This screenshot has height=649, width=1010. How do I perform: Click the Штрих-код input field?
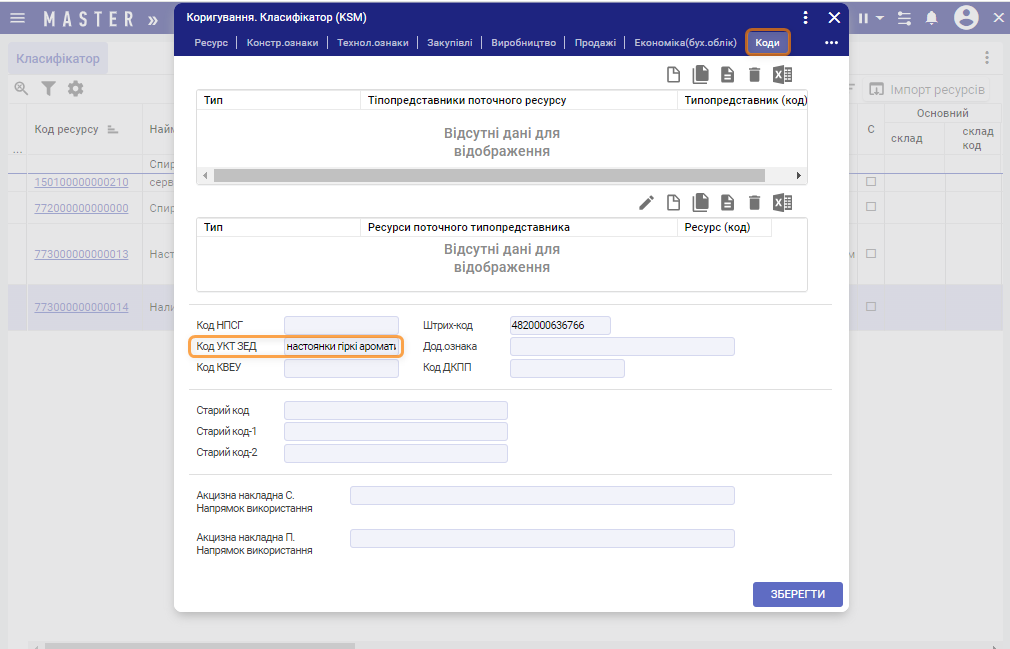coord(560,325)
